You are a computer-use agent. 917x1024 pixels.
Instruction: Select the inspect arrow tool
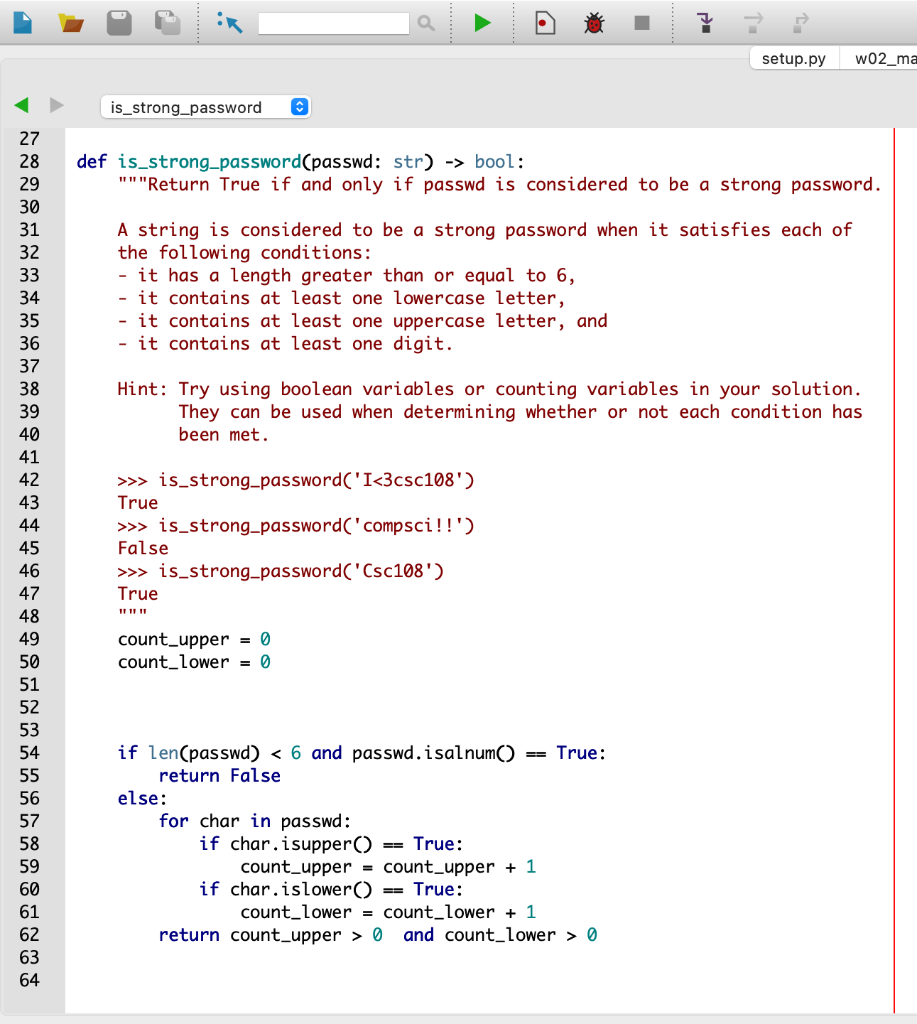(230, 22)
